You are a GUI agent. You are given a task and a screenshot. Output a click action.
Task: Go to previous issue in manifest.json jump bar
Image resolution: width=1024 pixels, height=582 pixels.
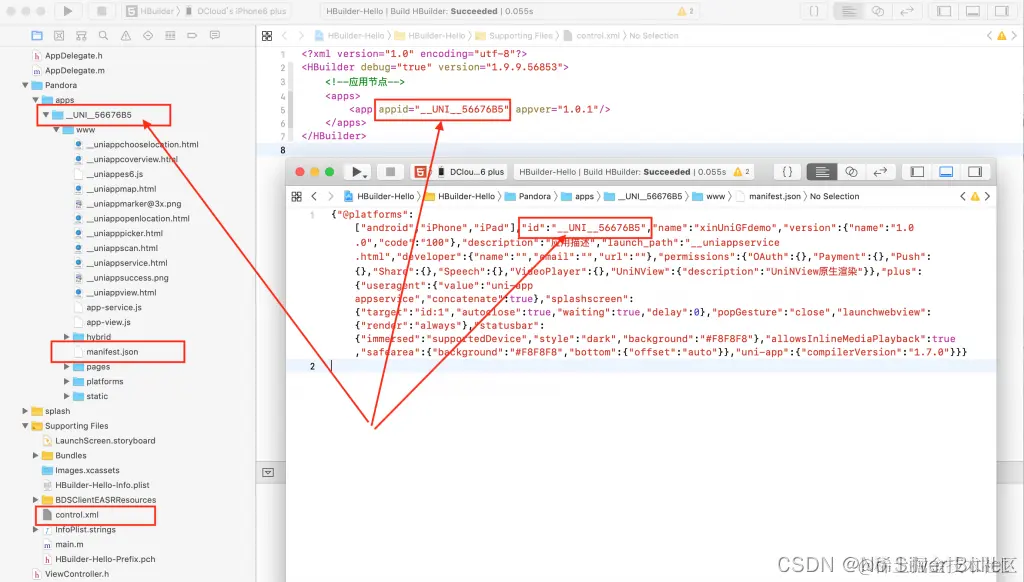click(963, 196)
